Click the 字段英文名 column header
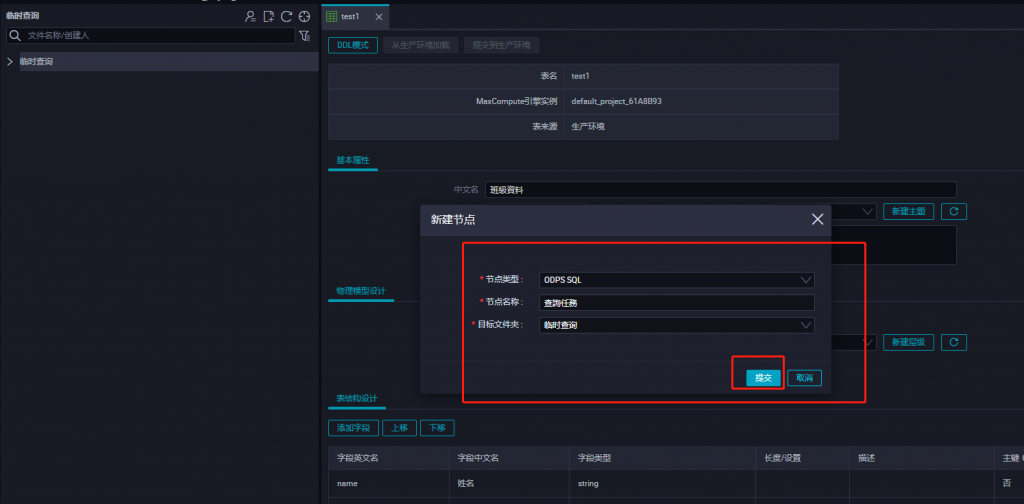Viewport: 1024px width, 504px height. coord(389,458)
